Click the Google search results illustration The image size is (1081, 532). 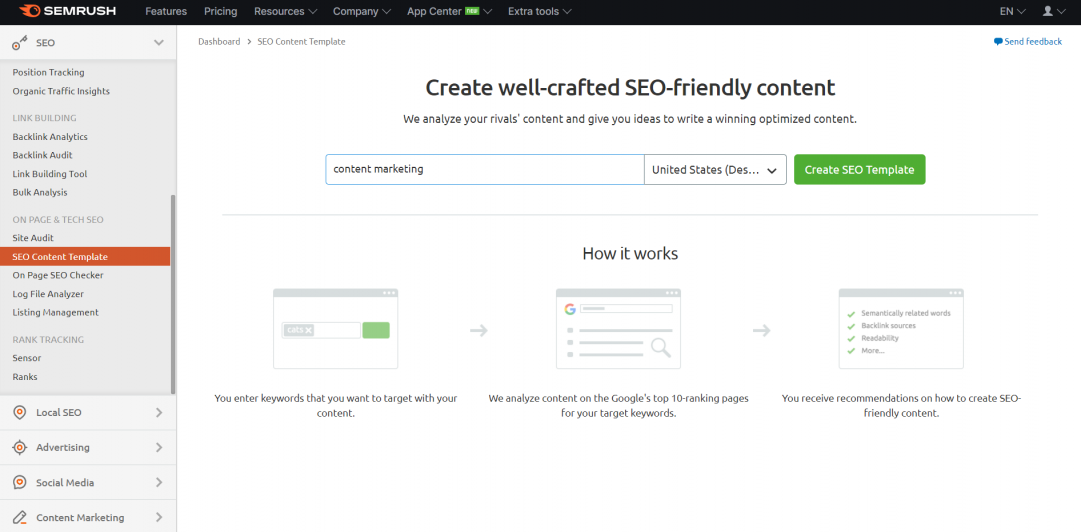tap(618, 329)
